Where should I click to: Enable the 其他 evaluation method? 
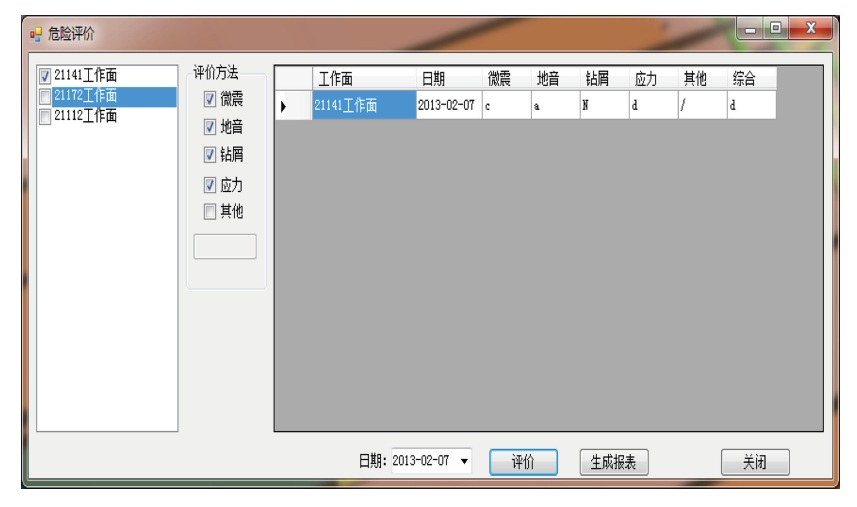click(210, 211)
